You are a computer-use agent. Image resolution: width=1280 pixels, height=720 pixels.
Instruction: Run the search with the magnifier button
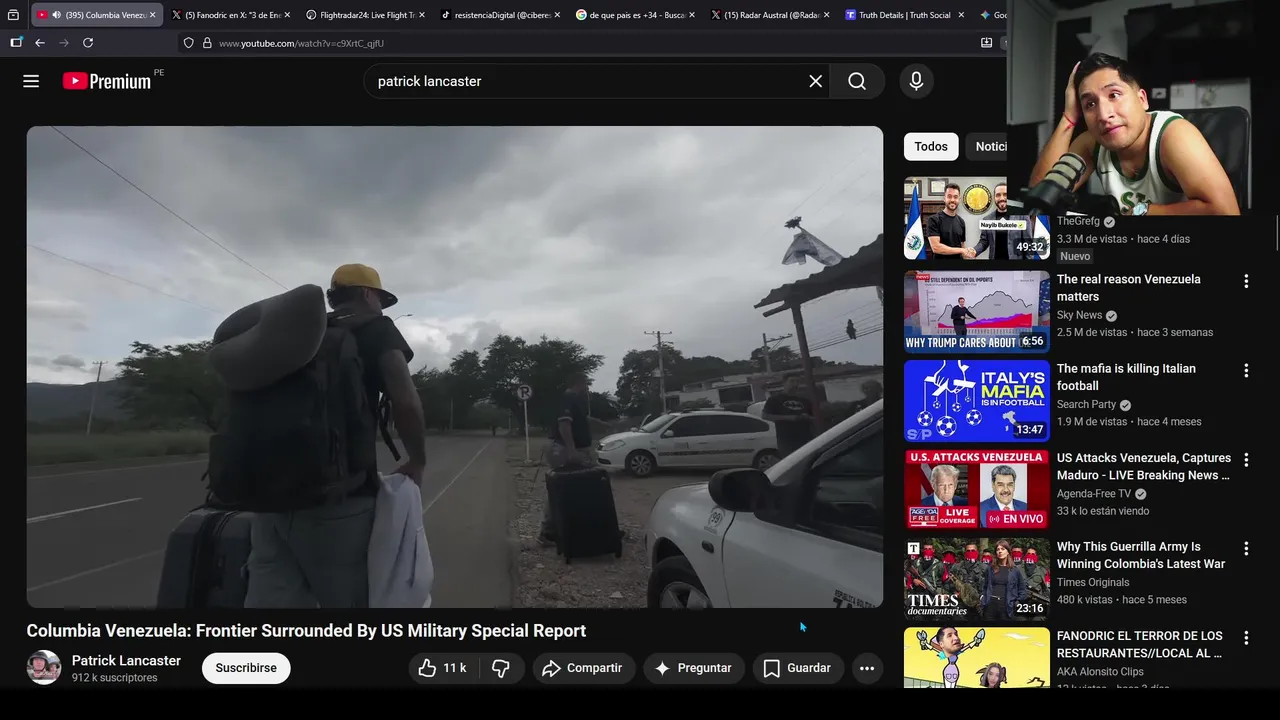(x=857, y=81)
